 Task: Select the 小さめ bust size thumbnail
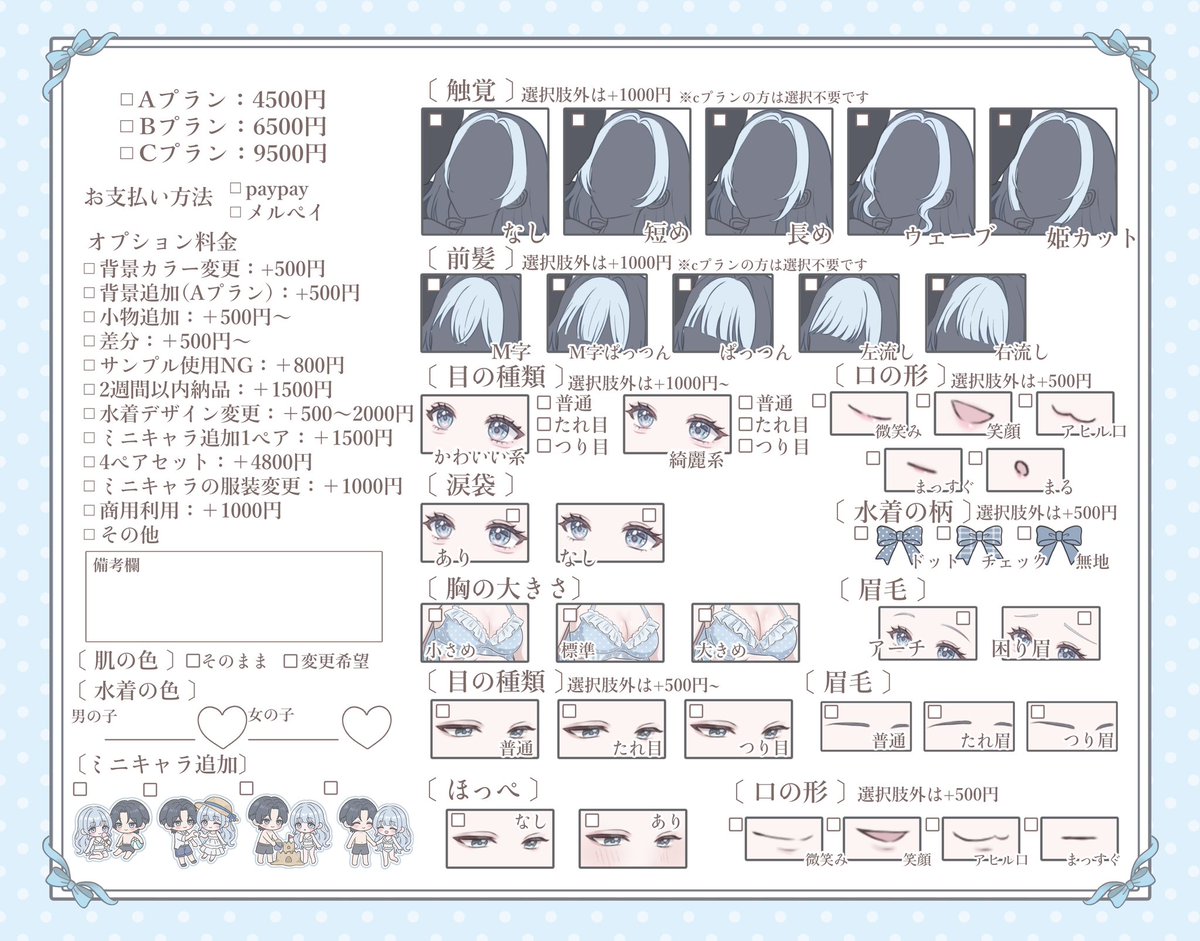click(475, 632)
